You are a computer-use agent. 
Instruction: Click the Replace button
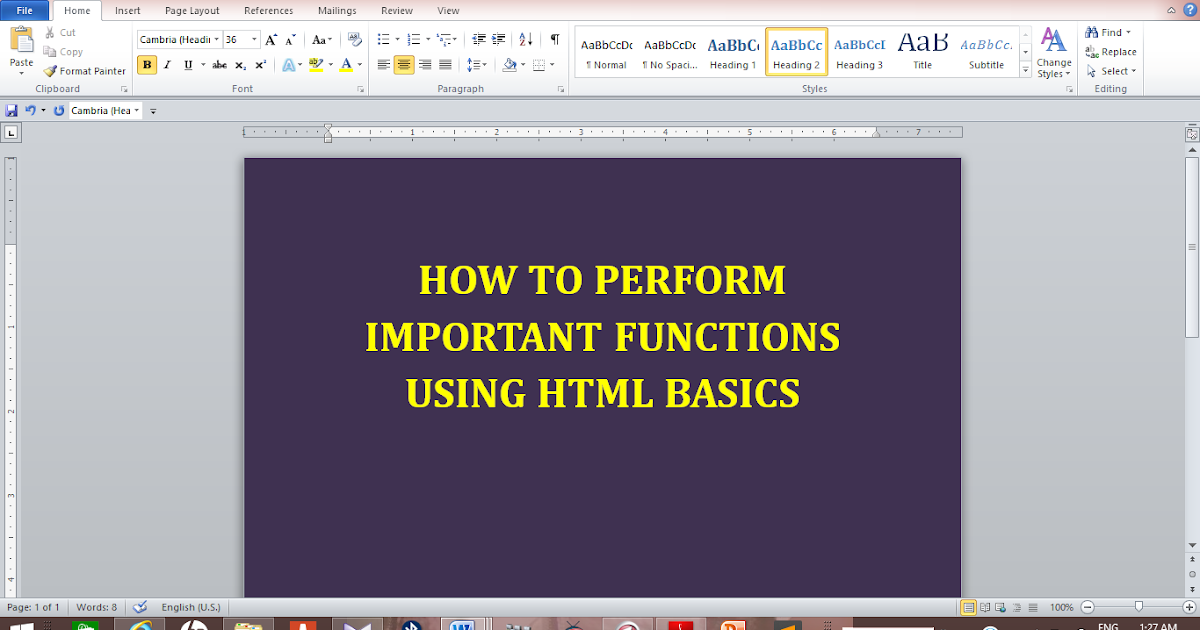1110,51
